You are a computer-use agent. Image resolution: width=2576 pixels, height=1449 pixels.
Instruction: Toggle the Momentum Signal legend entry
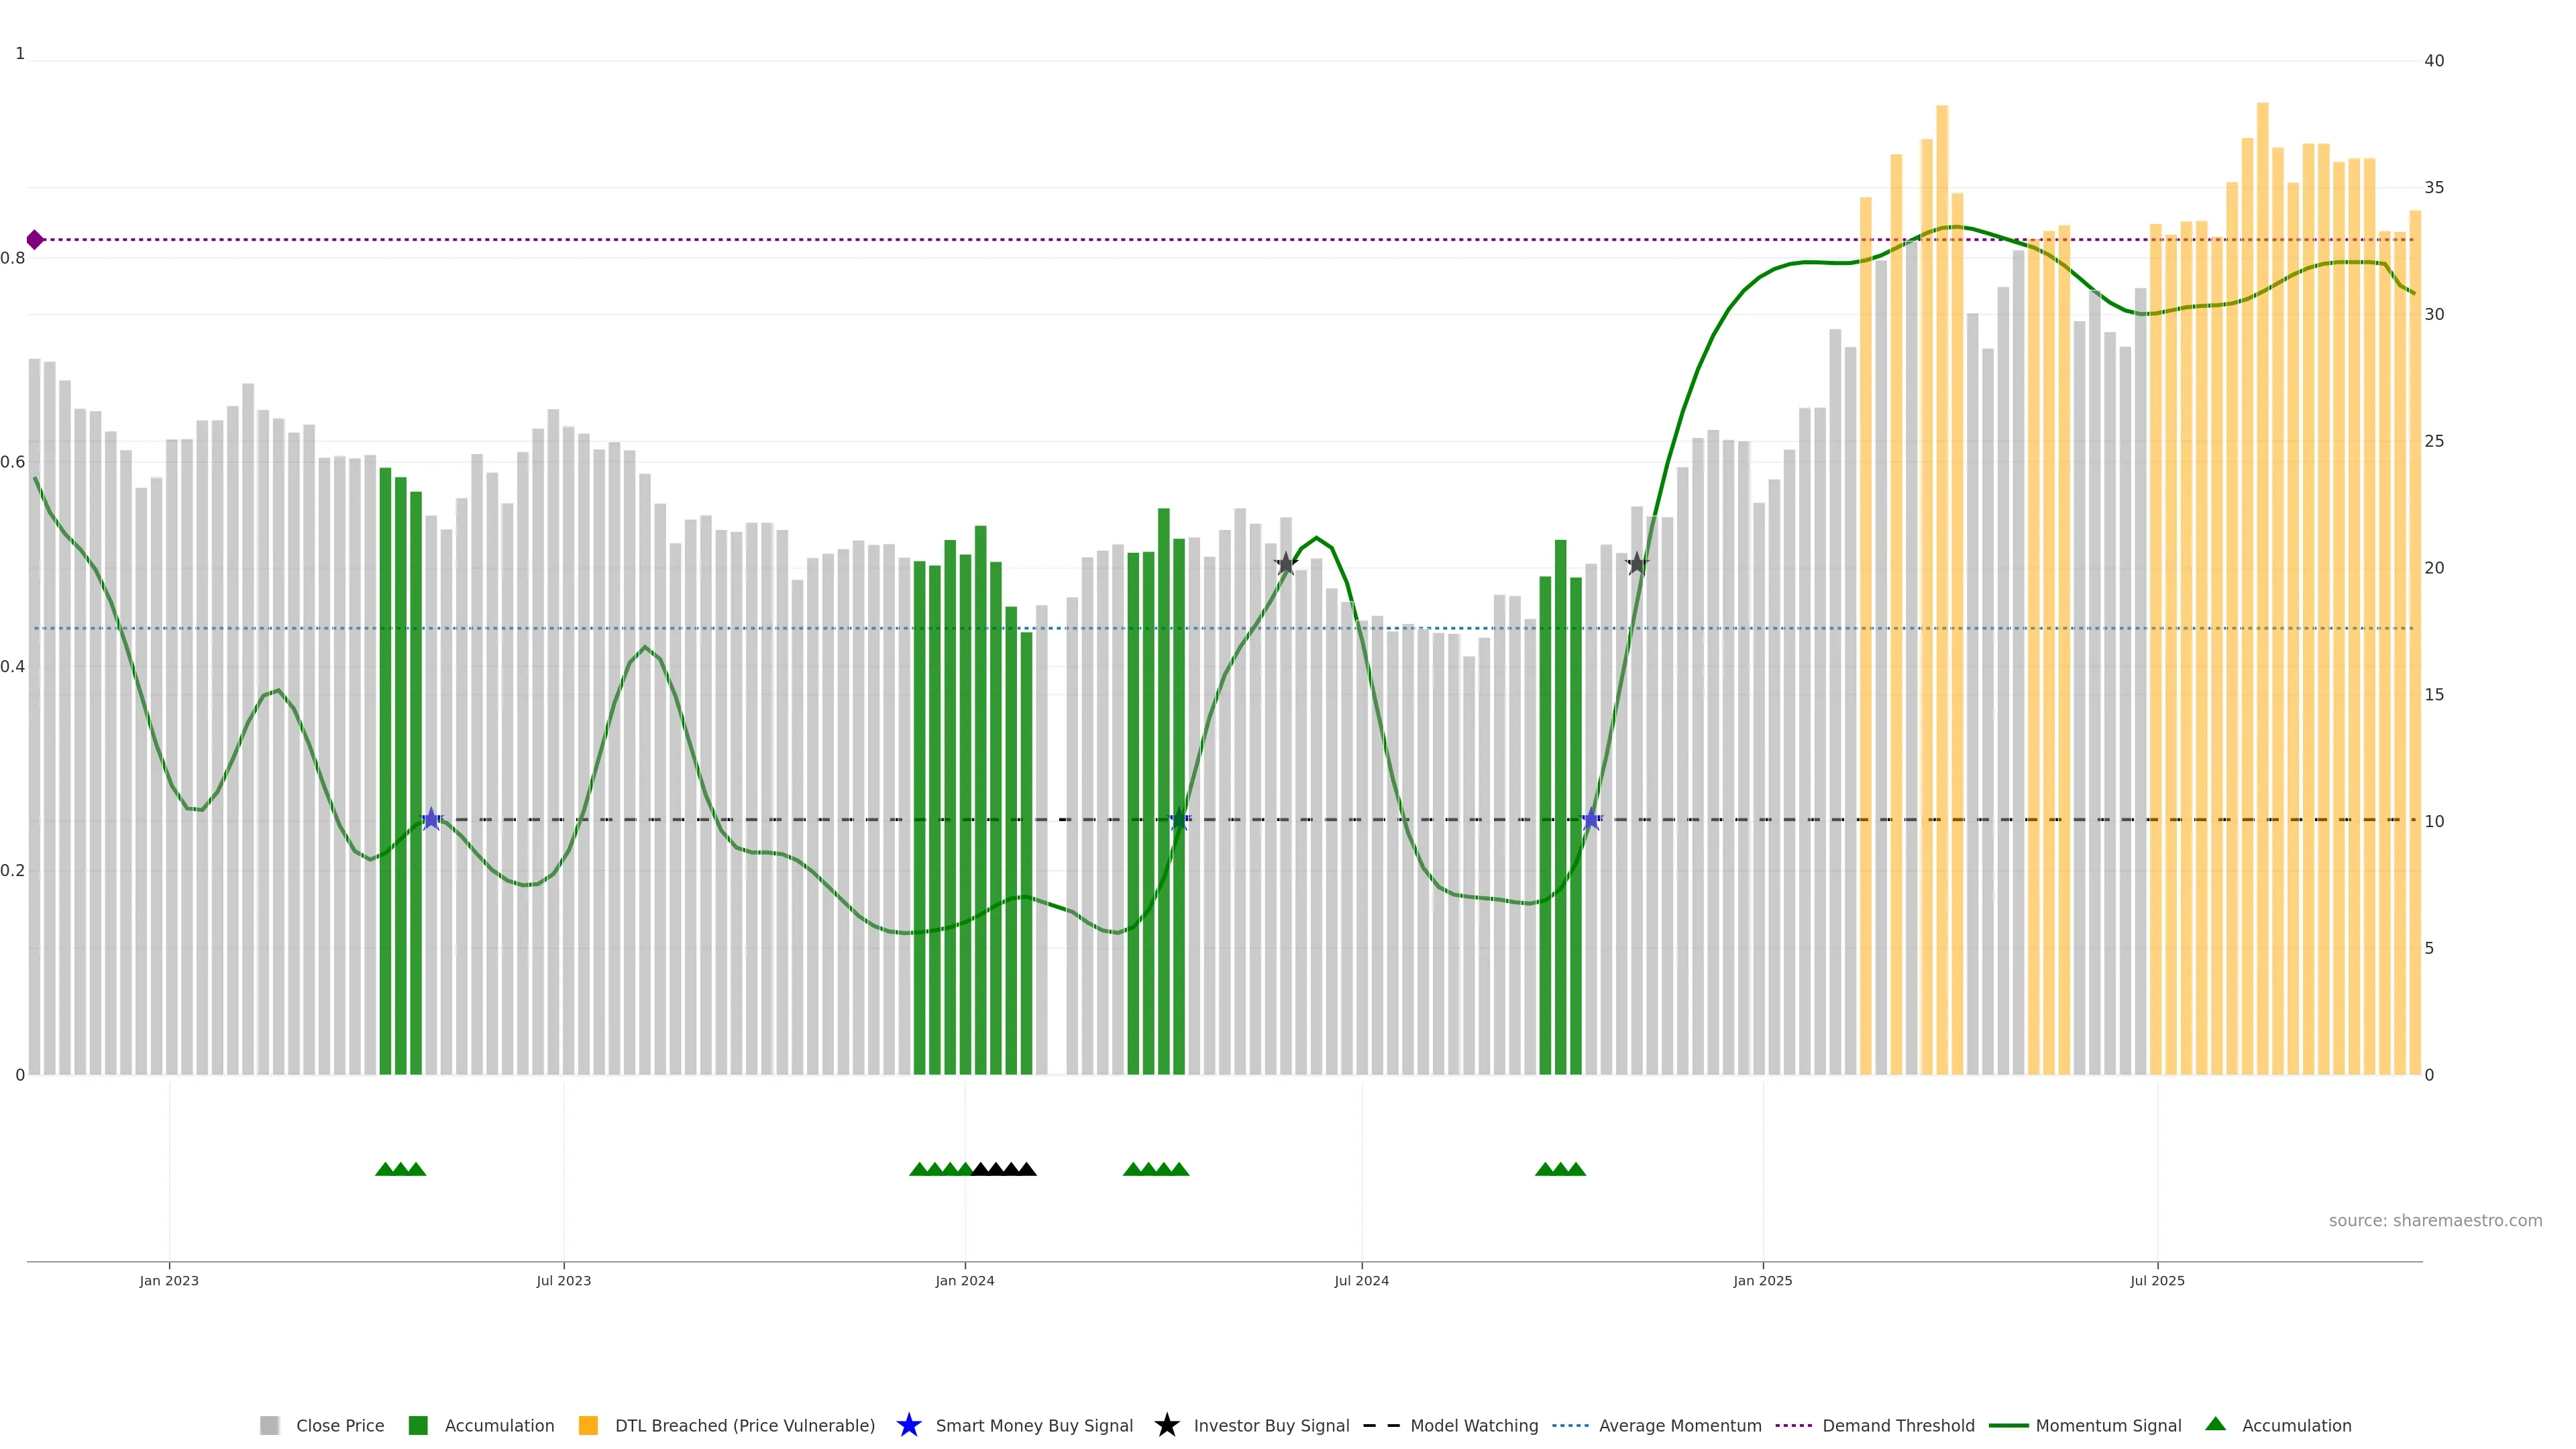click(2108, 1426)
